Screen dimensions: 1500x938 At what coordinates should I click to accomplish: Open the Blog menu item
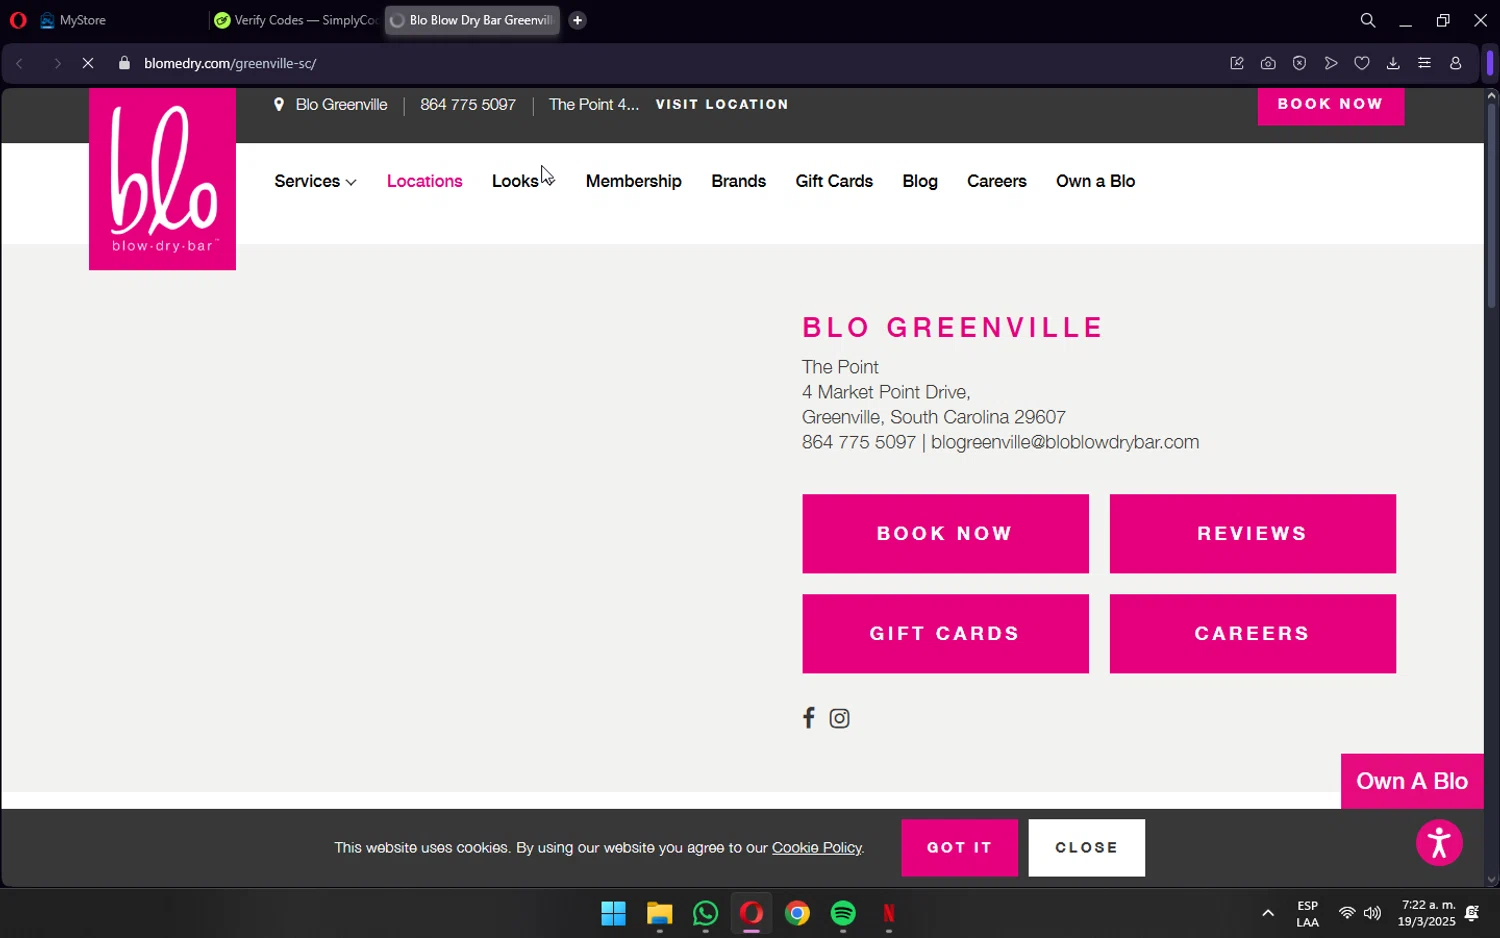[919, 181]
